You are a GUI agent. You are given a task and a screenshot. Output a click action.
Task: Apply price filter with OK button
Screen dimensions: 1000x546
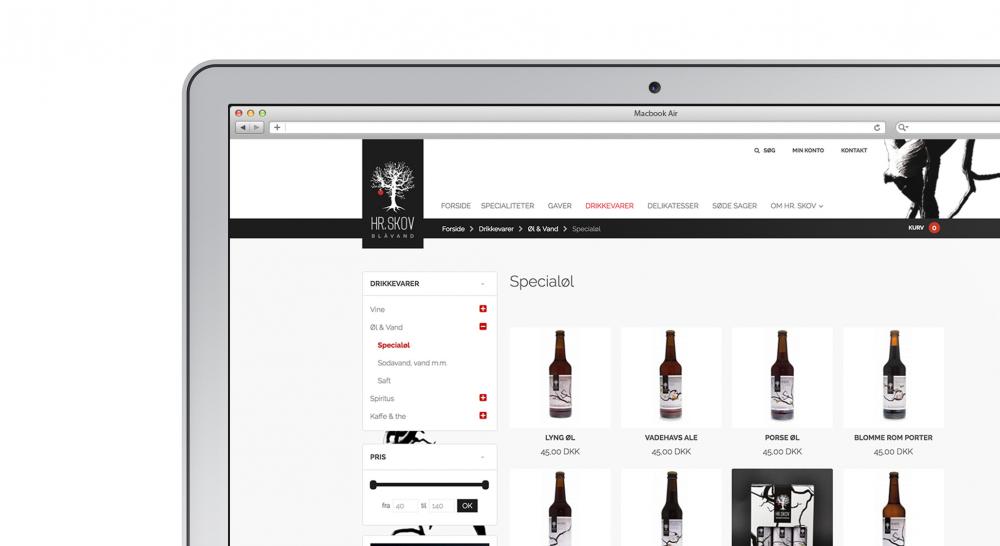467,506
